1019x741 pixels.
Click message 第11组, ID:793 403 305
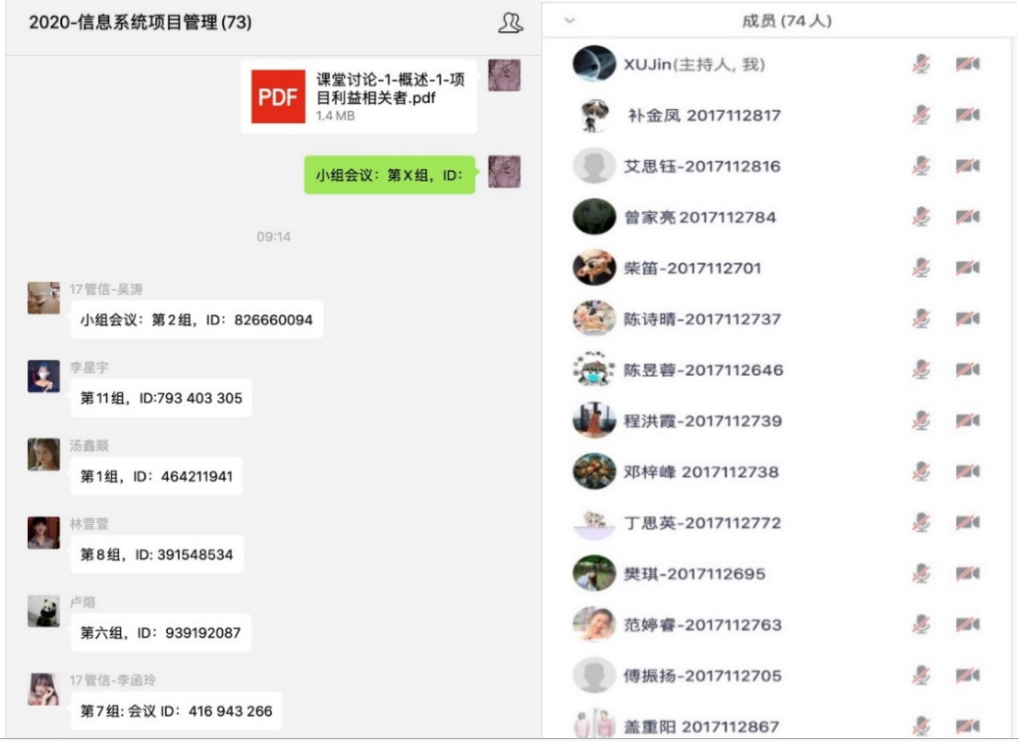coord(161,398)
